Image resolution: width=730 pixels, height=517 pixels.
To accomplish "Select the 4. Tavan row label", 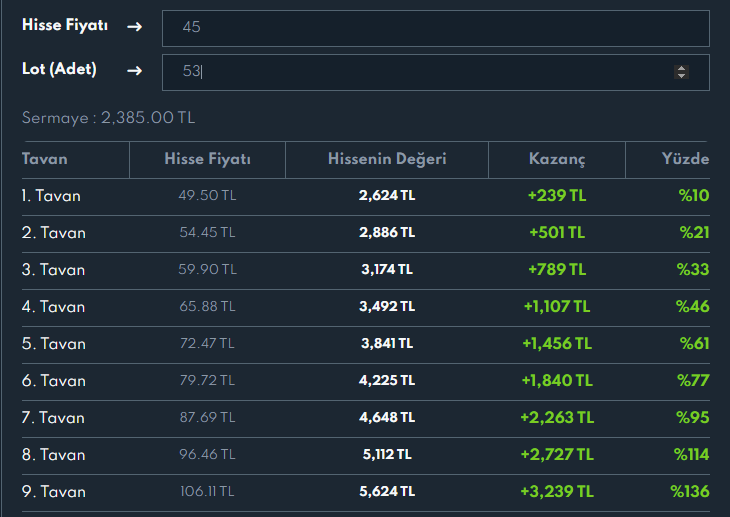I will [53, 306].
